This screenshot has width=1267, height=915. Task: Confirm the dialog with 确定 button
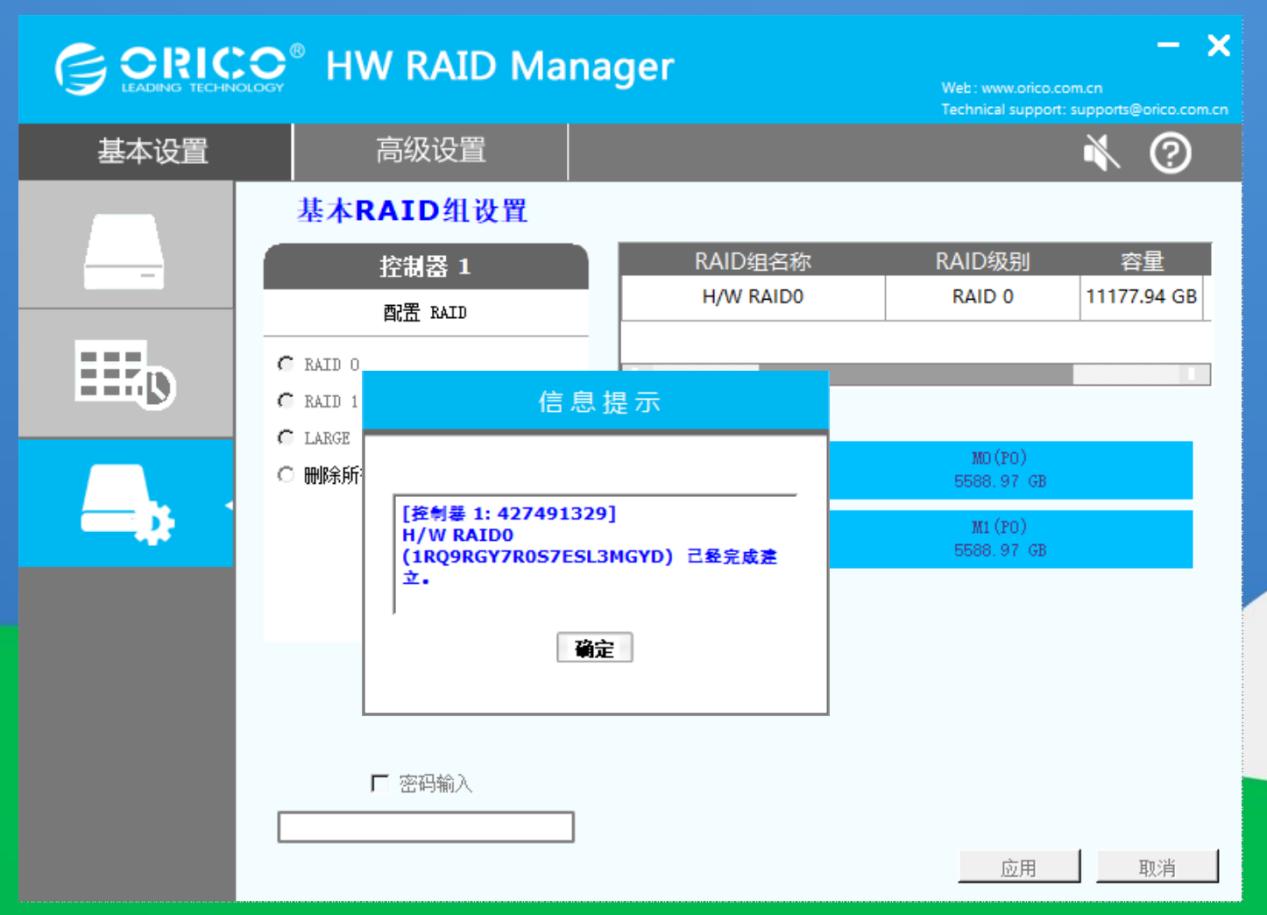[596, 648]
